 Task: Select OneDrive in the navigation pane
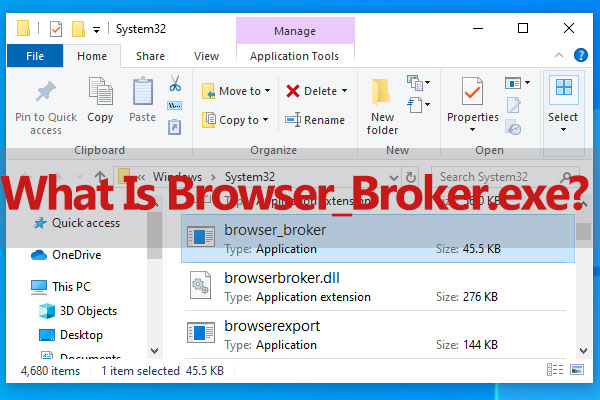(81, 254)
